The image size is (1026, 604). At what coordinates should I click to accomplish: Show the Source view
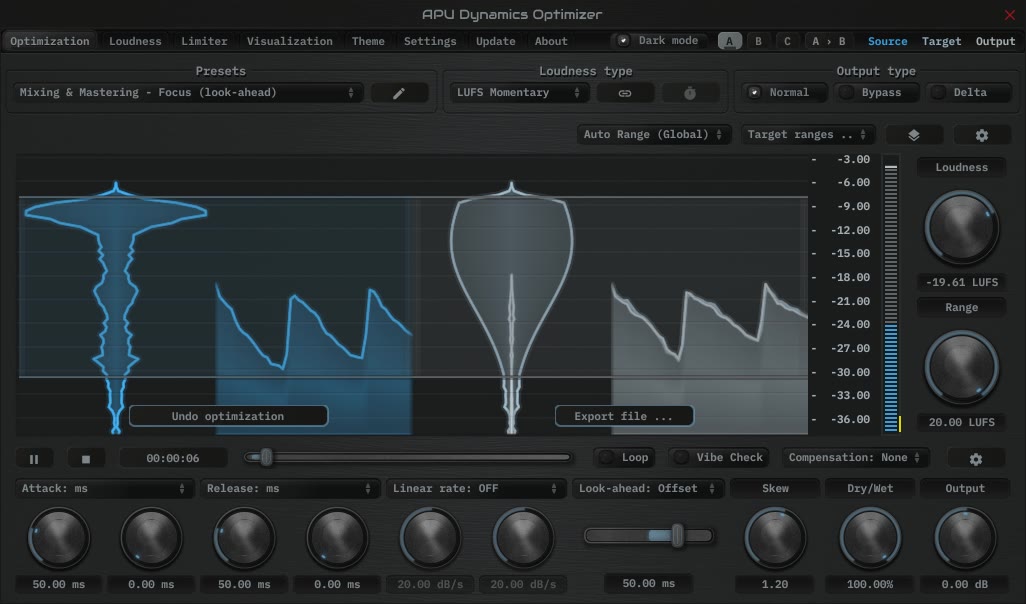[x=887, y=41]
